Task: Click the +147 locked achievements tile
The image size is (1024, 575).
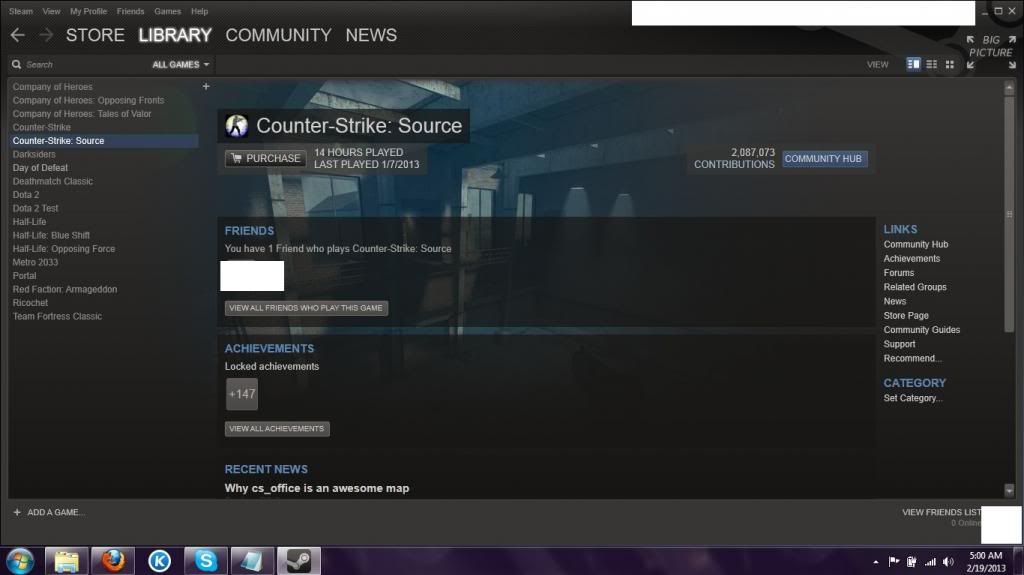Action: [242, 394]
